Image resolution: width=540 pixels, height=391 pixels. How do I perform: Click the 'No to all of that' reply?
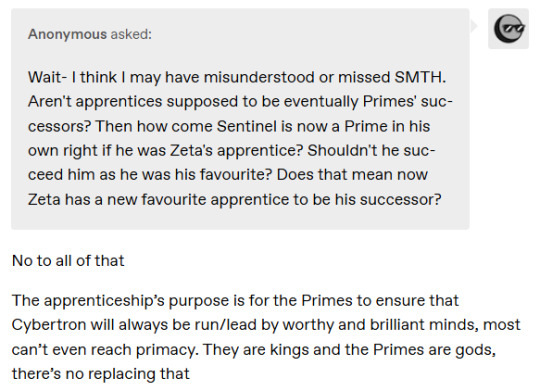coord(68,260)
